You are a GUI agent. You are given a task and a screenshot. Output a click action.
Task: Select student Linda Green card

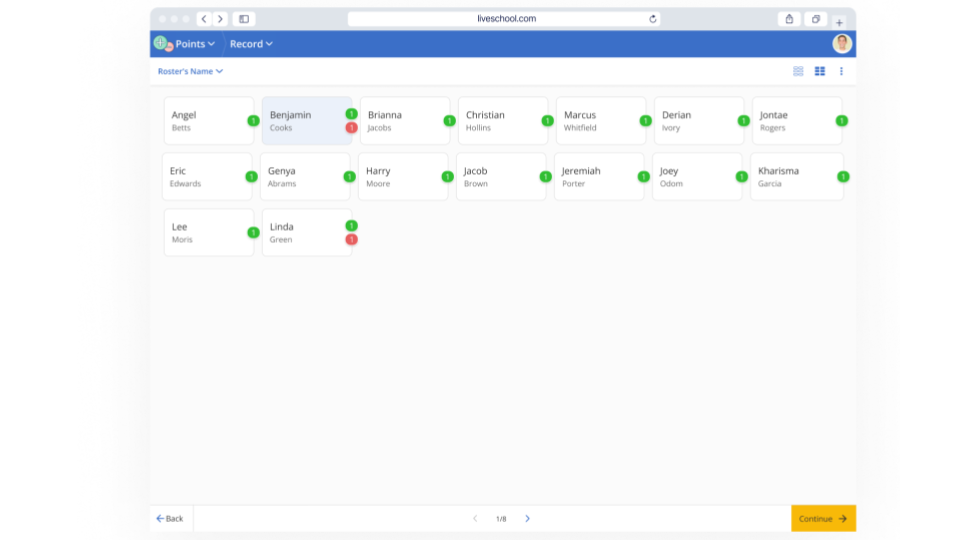[307, 232]
